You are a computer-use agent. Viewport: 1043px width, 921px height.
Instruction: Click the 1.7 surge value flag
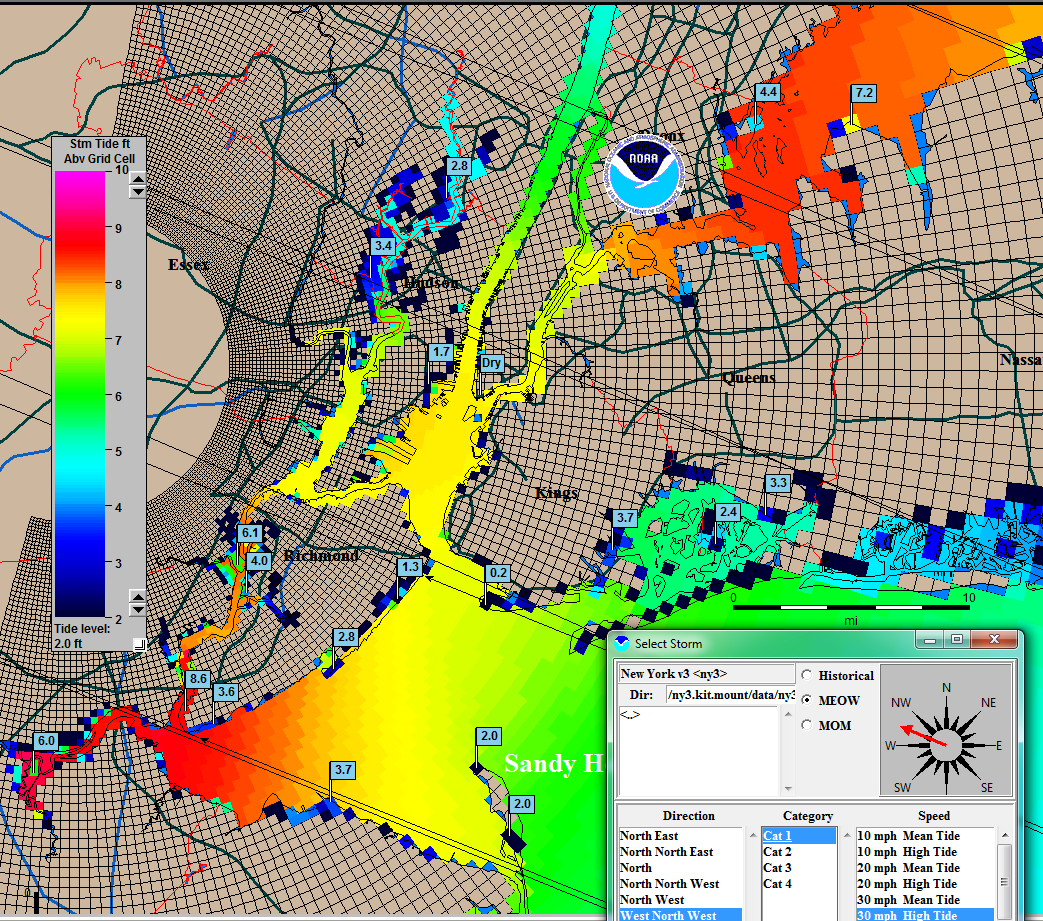pyautogui.click(x=440, y=352)
